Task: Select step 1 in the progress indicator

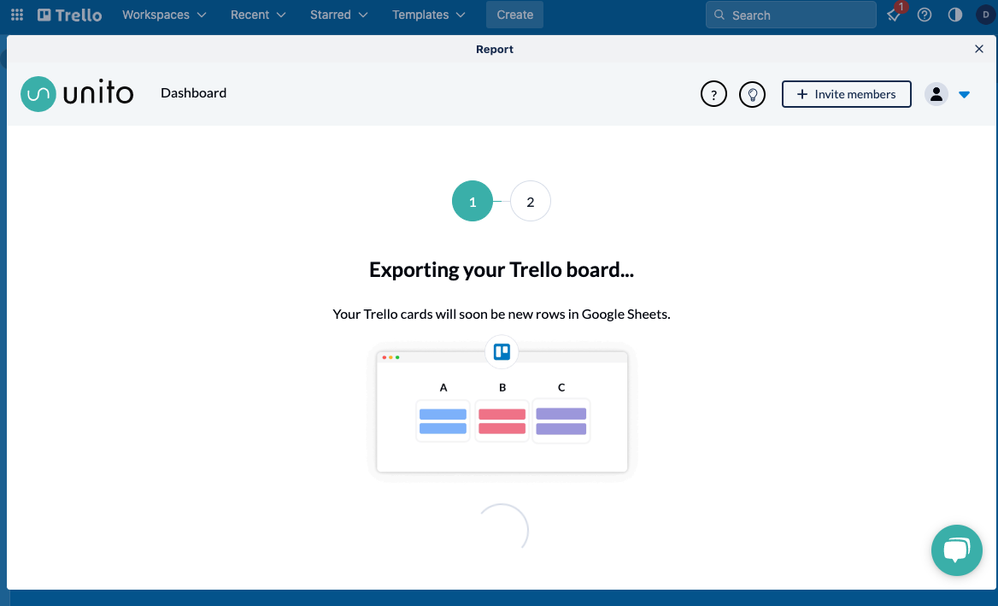Action: 472,201
